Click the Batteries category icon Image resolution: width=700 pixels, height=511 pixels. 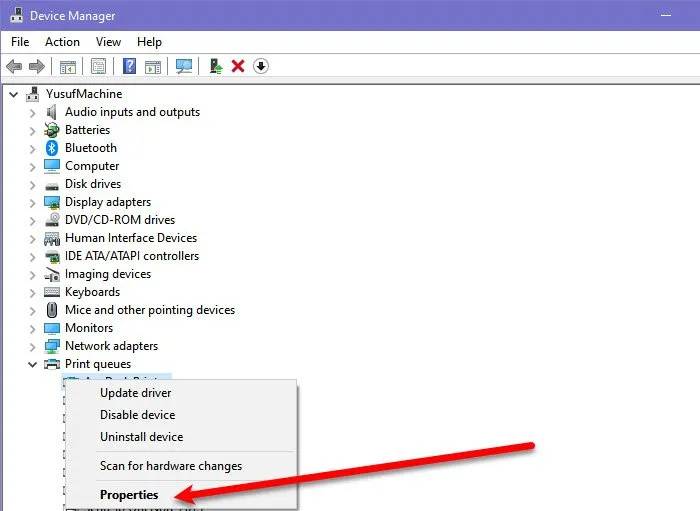(x=52, y=130)
